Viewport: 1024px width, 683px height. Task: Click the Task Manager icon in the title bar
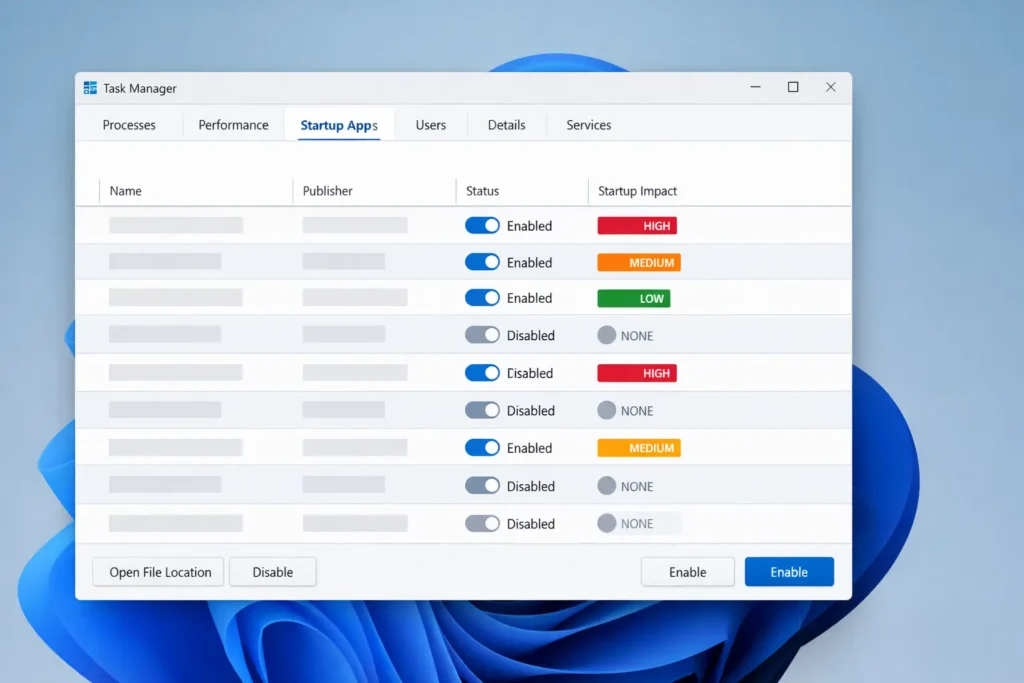(x=89, y=88)
